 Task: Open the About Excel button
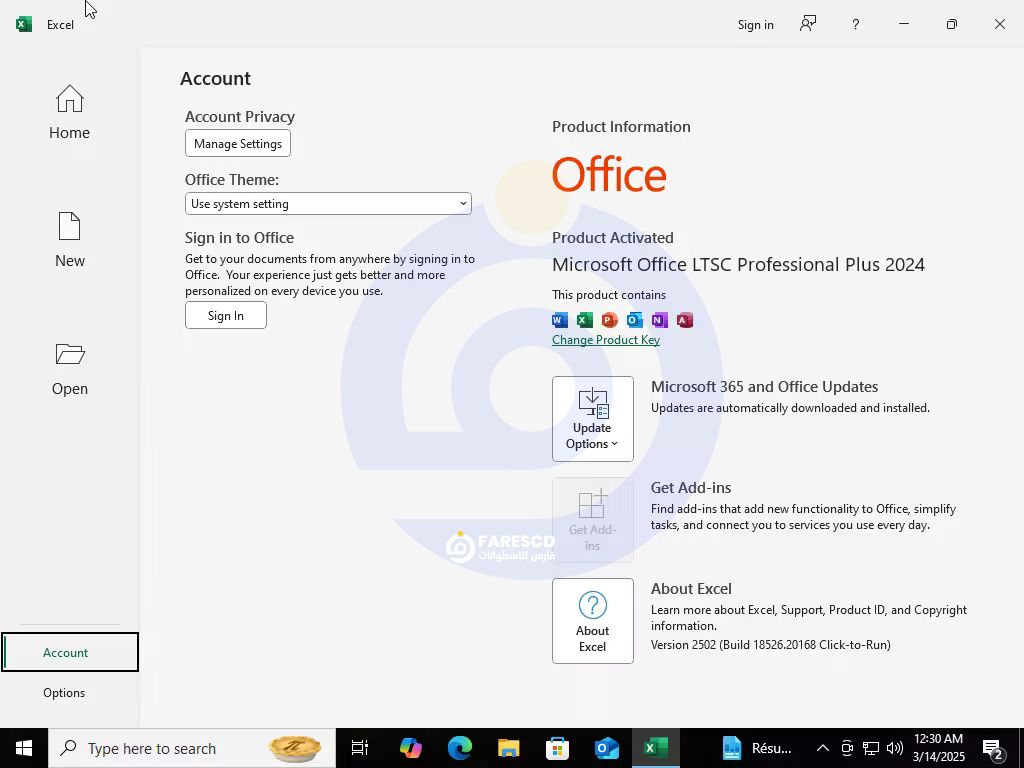click(592, 620)
